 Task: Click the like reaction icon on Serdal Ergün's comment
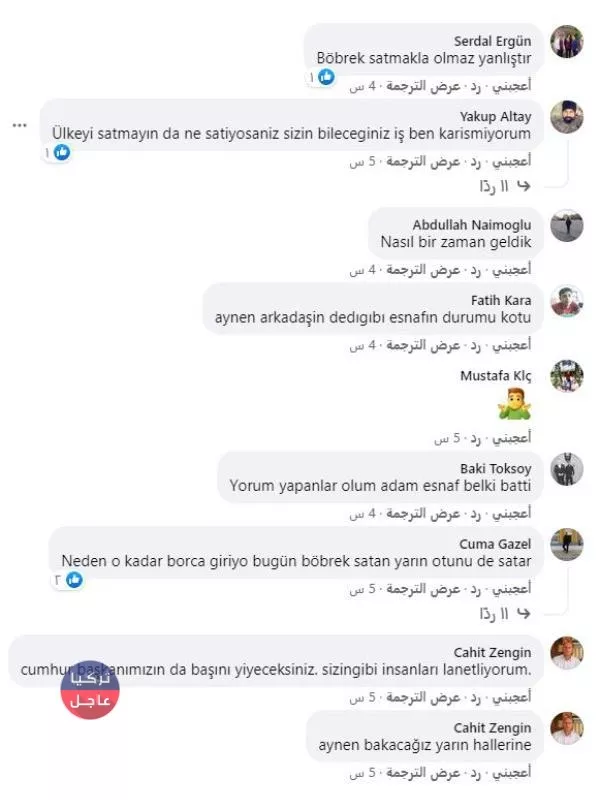tap(327, 77)
